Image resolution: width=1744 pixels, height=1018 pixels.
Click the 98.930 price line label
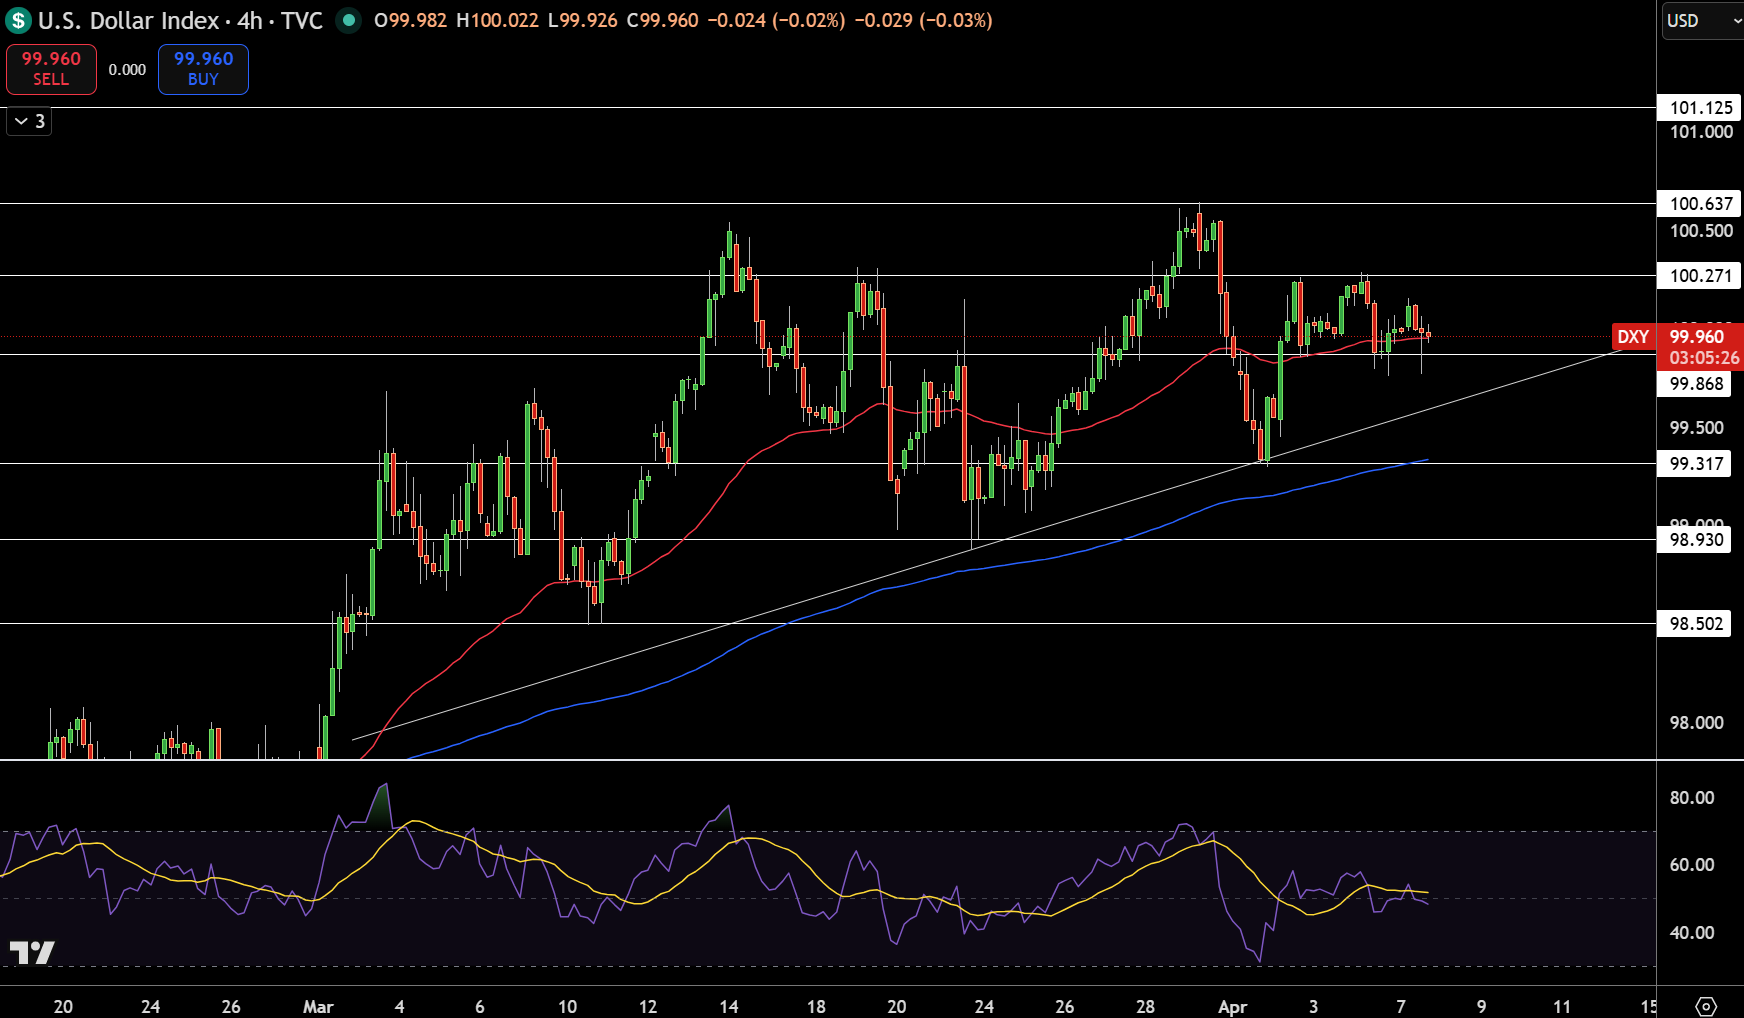point(1696,540)
